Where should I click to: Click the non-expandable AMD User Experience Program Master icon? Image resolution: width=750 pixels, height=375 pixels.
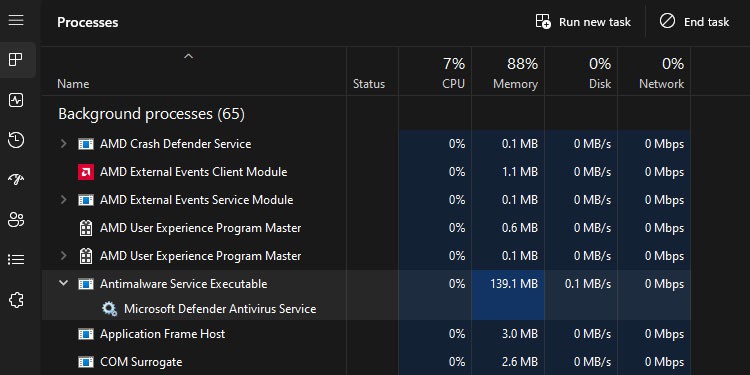(x=86, y=228)
